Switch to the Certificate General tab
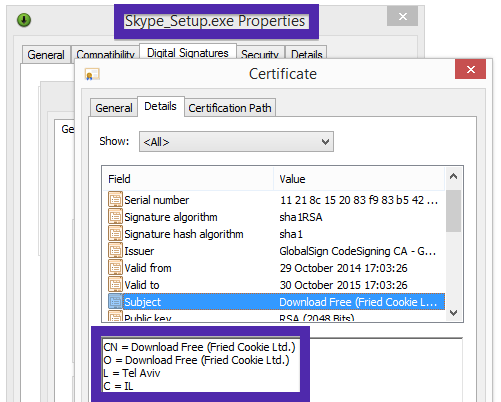This screenshot has height=402, width=501. point(114,108)
